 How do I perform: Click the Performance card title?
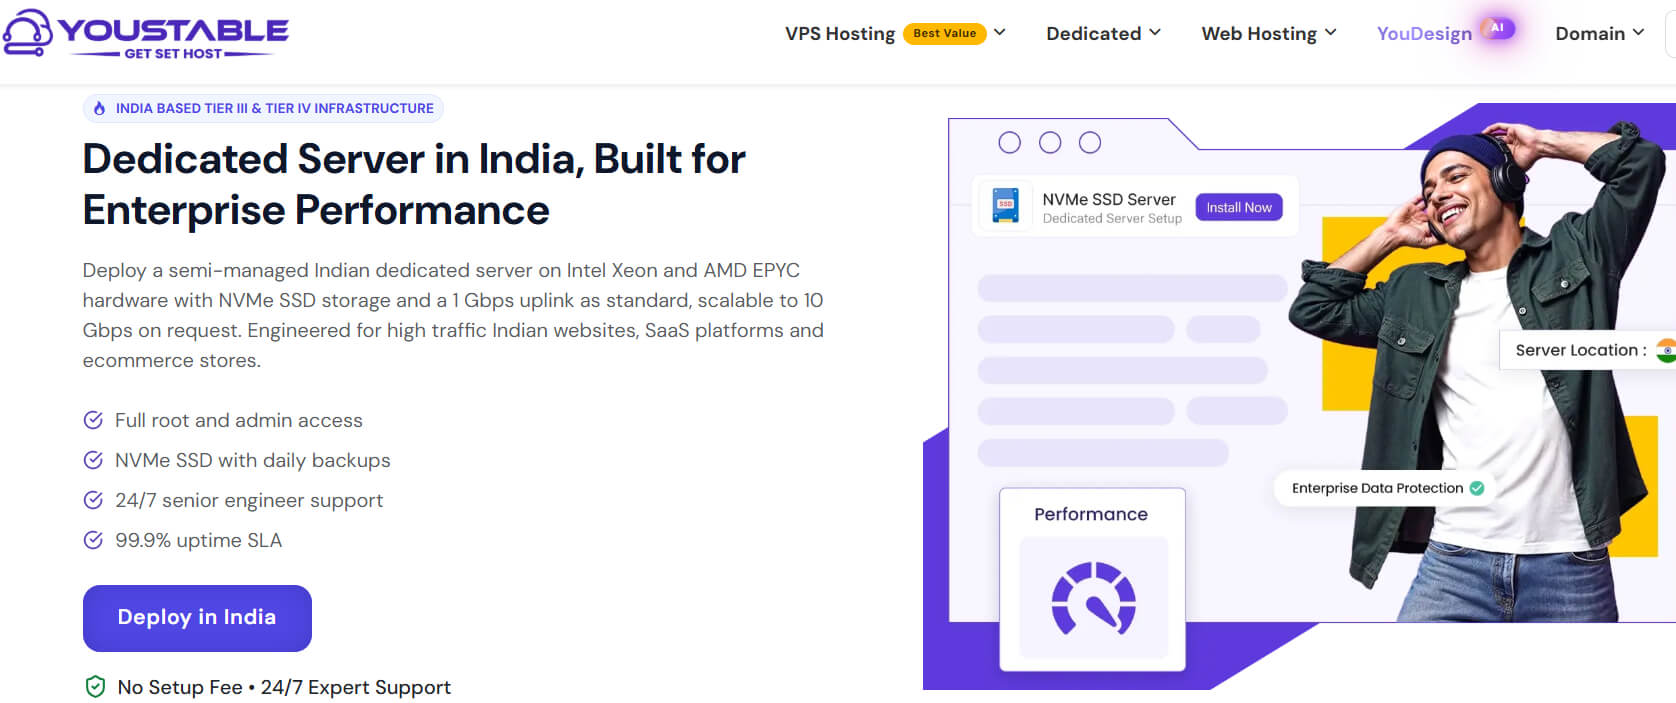pyautogui.click(x=1091, y=514)
